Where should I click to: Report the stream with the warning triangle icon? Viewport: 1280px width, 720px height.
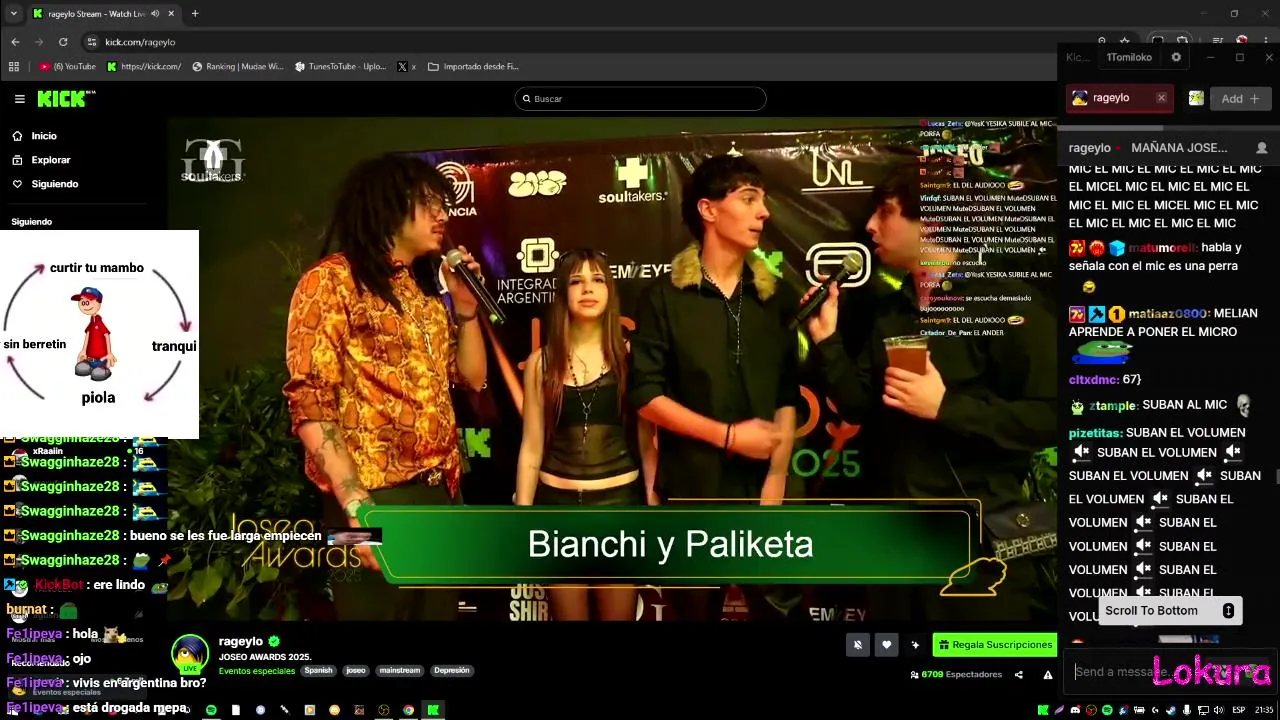click(x=1048, y=675)
